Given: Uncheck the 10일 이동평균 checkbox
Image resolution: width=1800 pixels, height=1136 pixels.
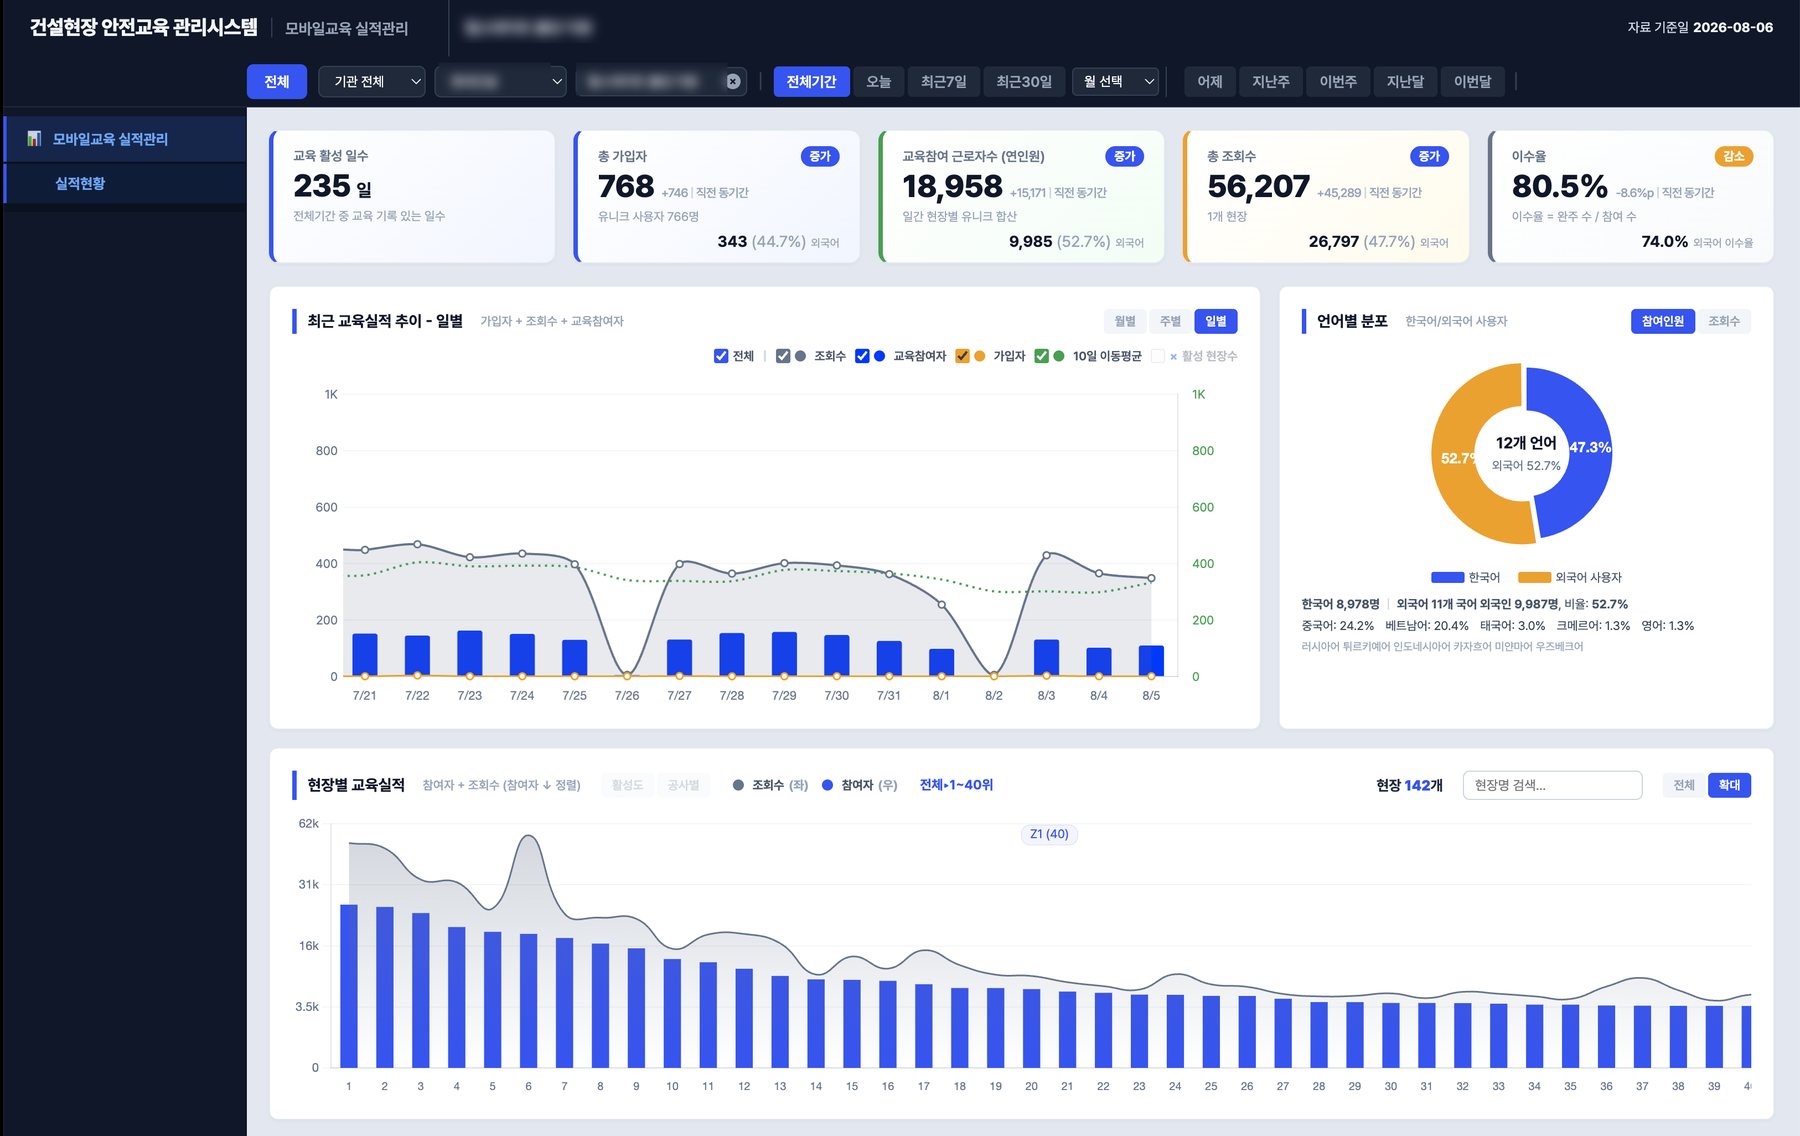Looking at the screenshot, I should [x=1041, y=356].
